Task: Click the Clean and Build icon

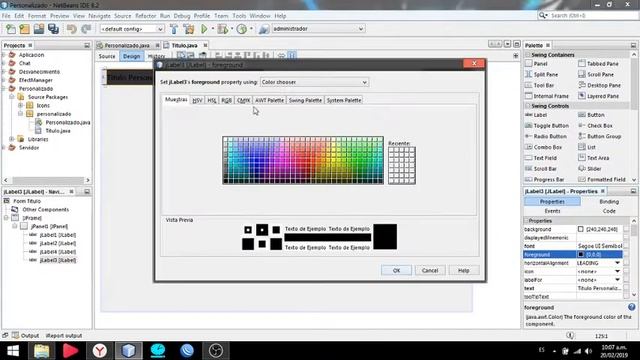Action: click(189, 29)
